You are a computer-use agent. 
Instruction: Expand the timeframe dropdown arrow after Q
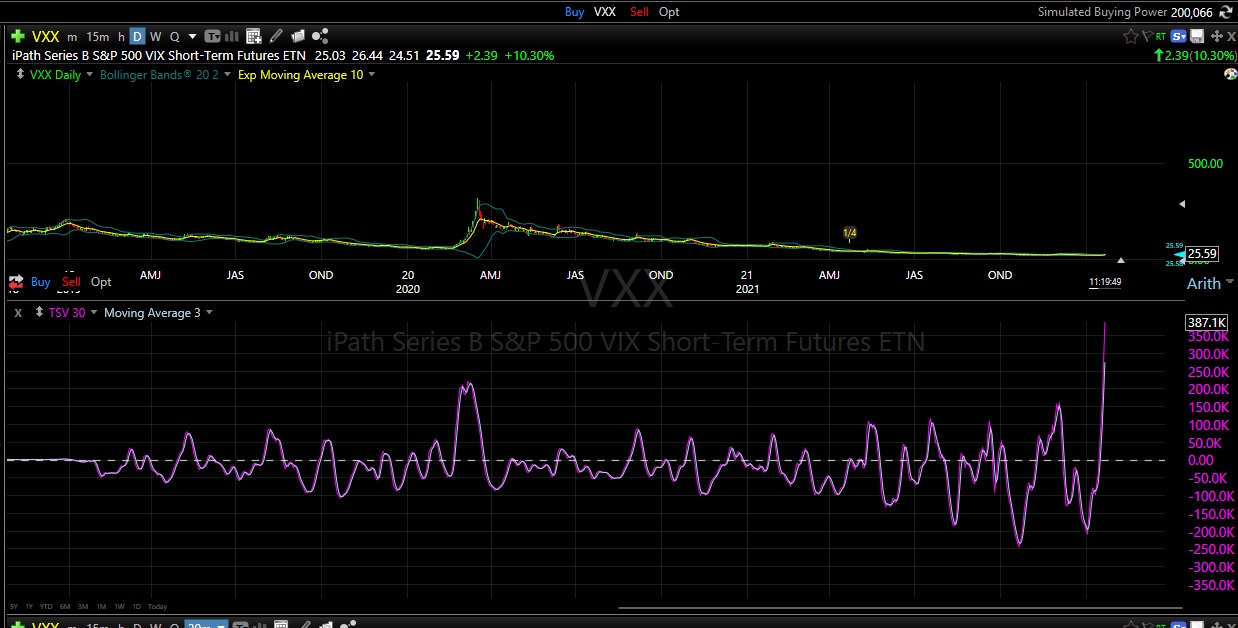pos(192,37)
